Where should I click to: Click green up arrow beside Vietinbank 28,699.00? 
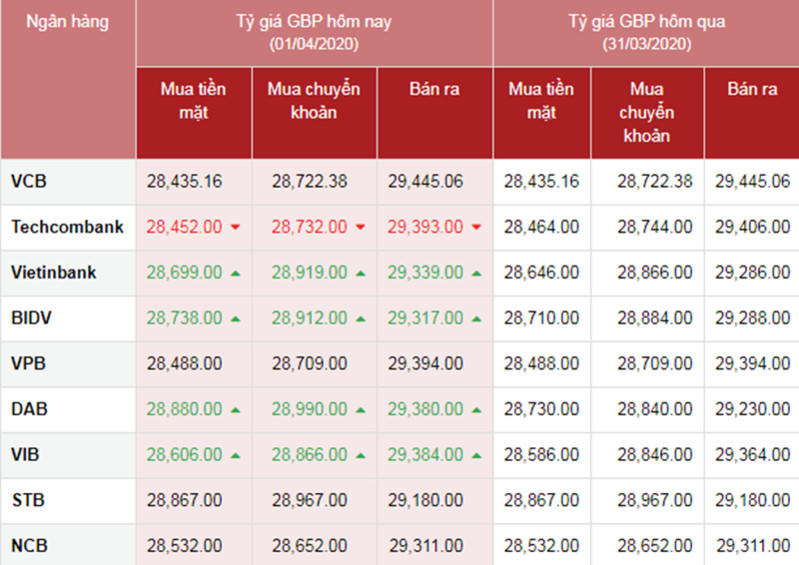click(235, 272)
